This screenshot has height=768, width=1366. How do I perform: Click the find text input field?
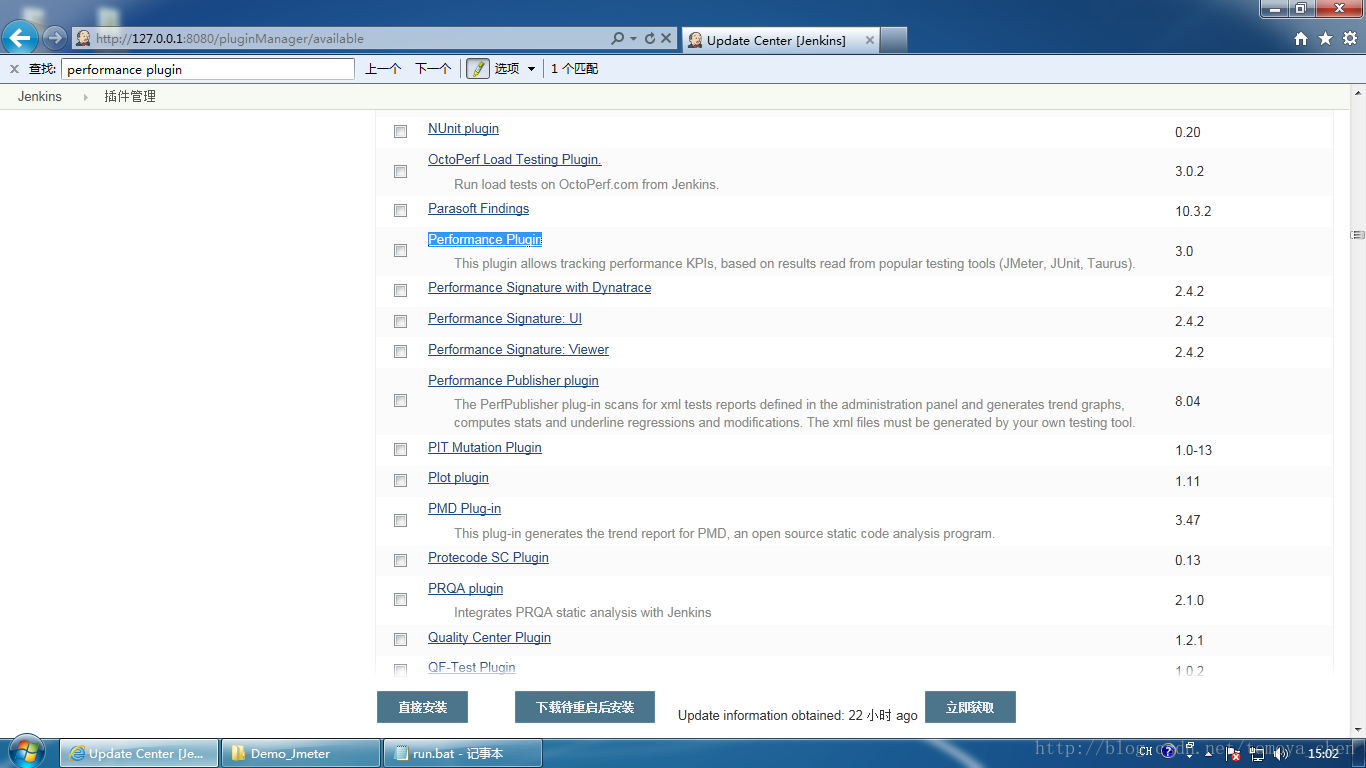[208, 69]
